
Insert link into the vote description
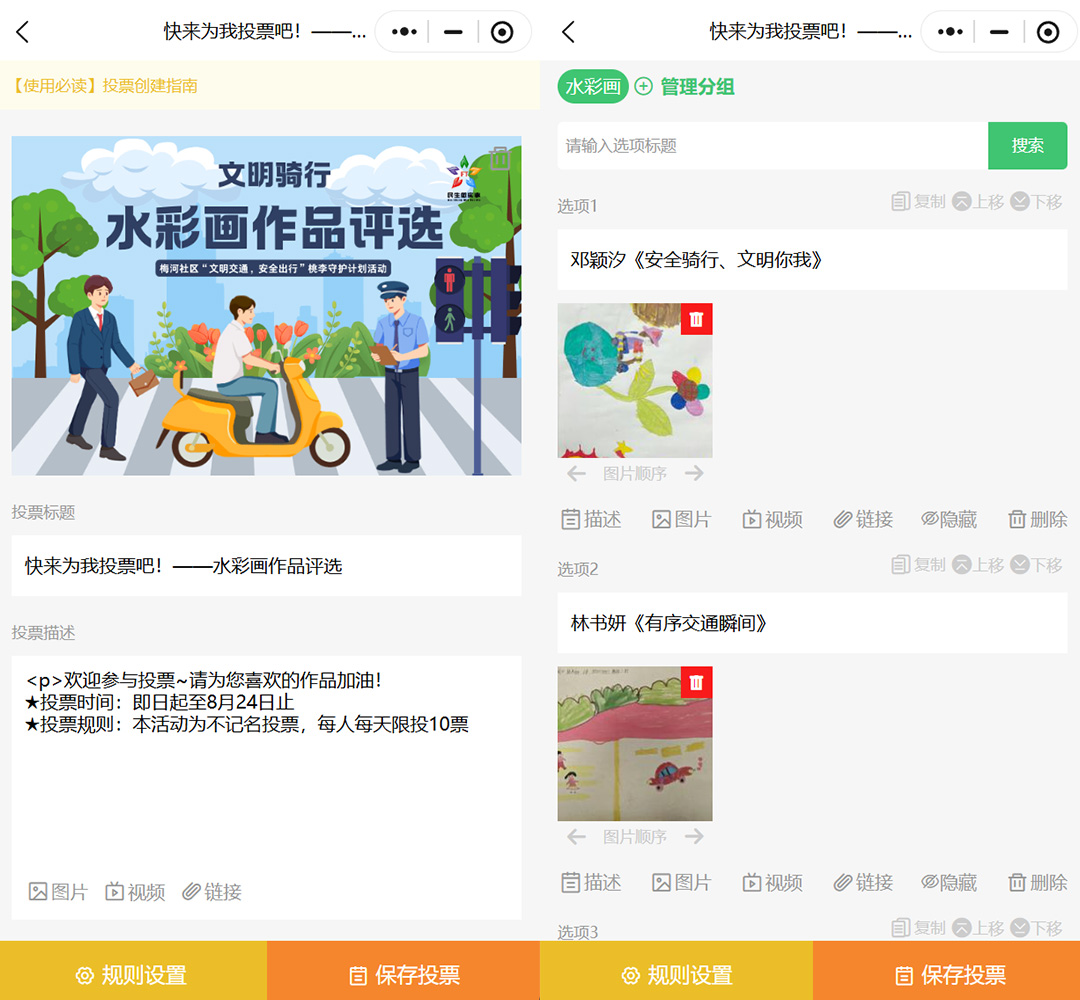pos(212,892)
